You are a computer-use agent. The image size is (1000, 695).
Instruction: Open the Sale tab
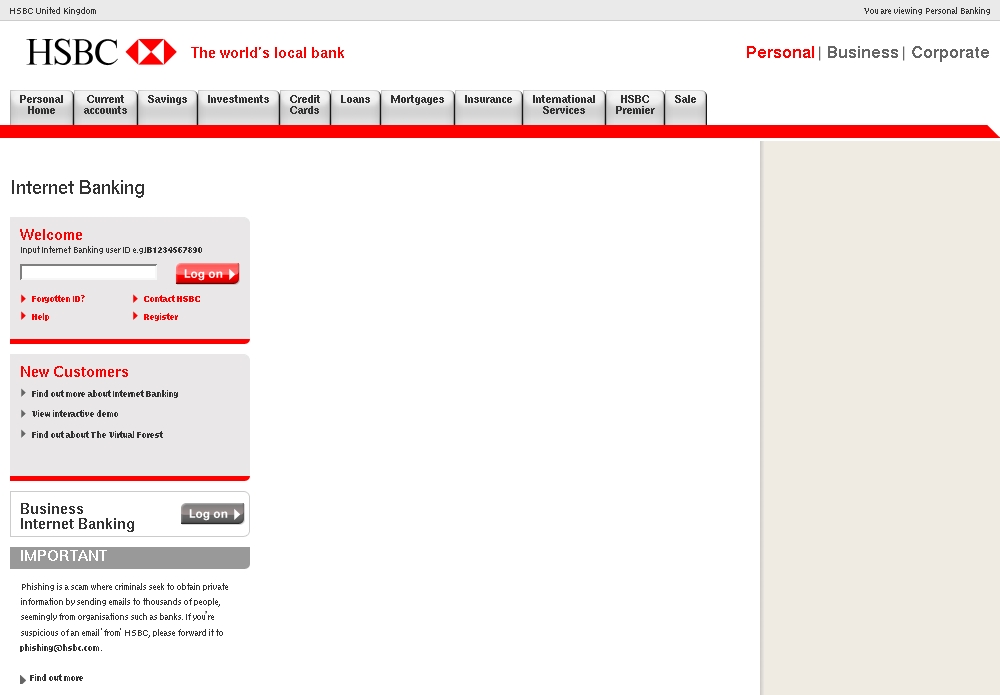tap(686, 107)
